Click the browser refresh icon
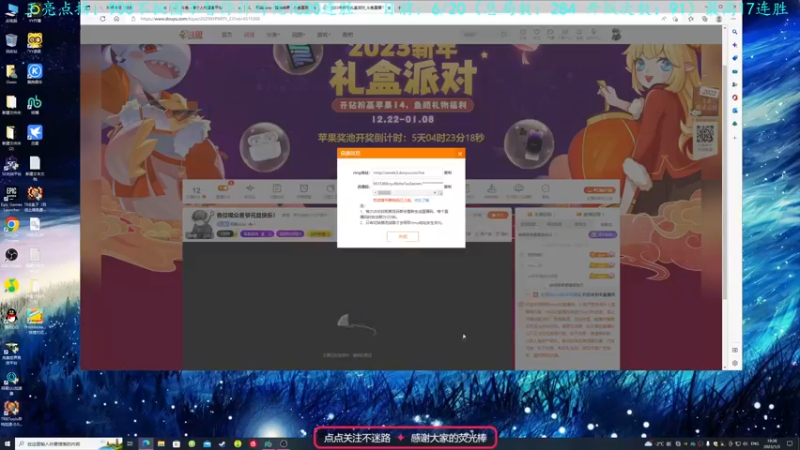 [x=103, y=19]
